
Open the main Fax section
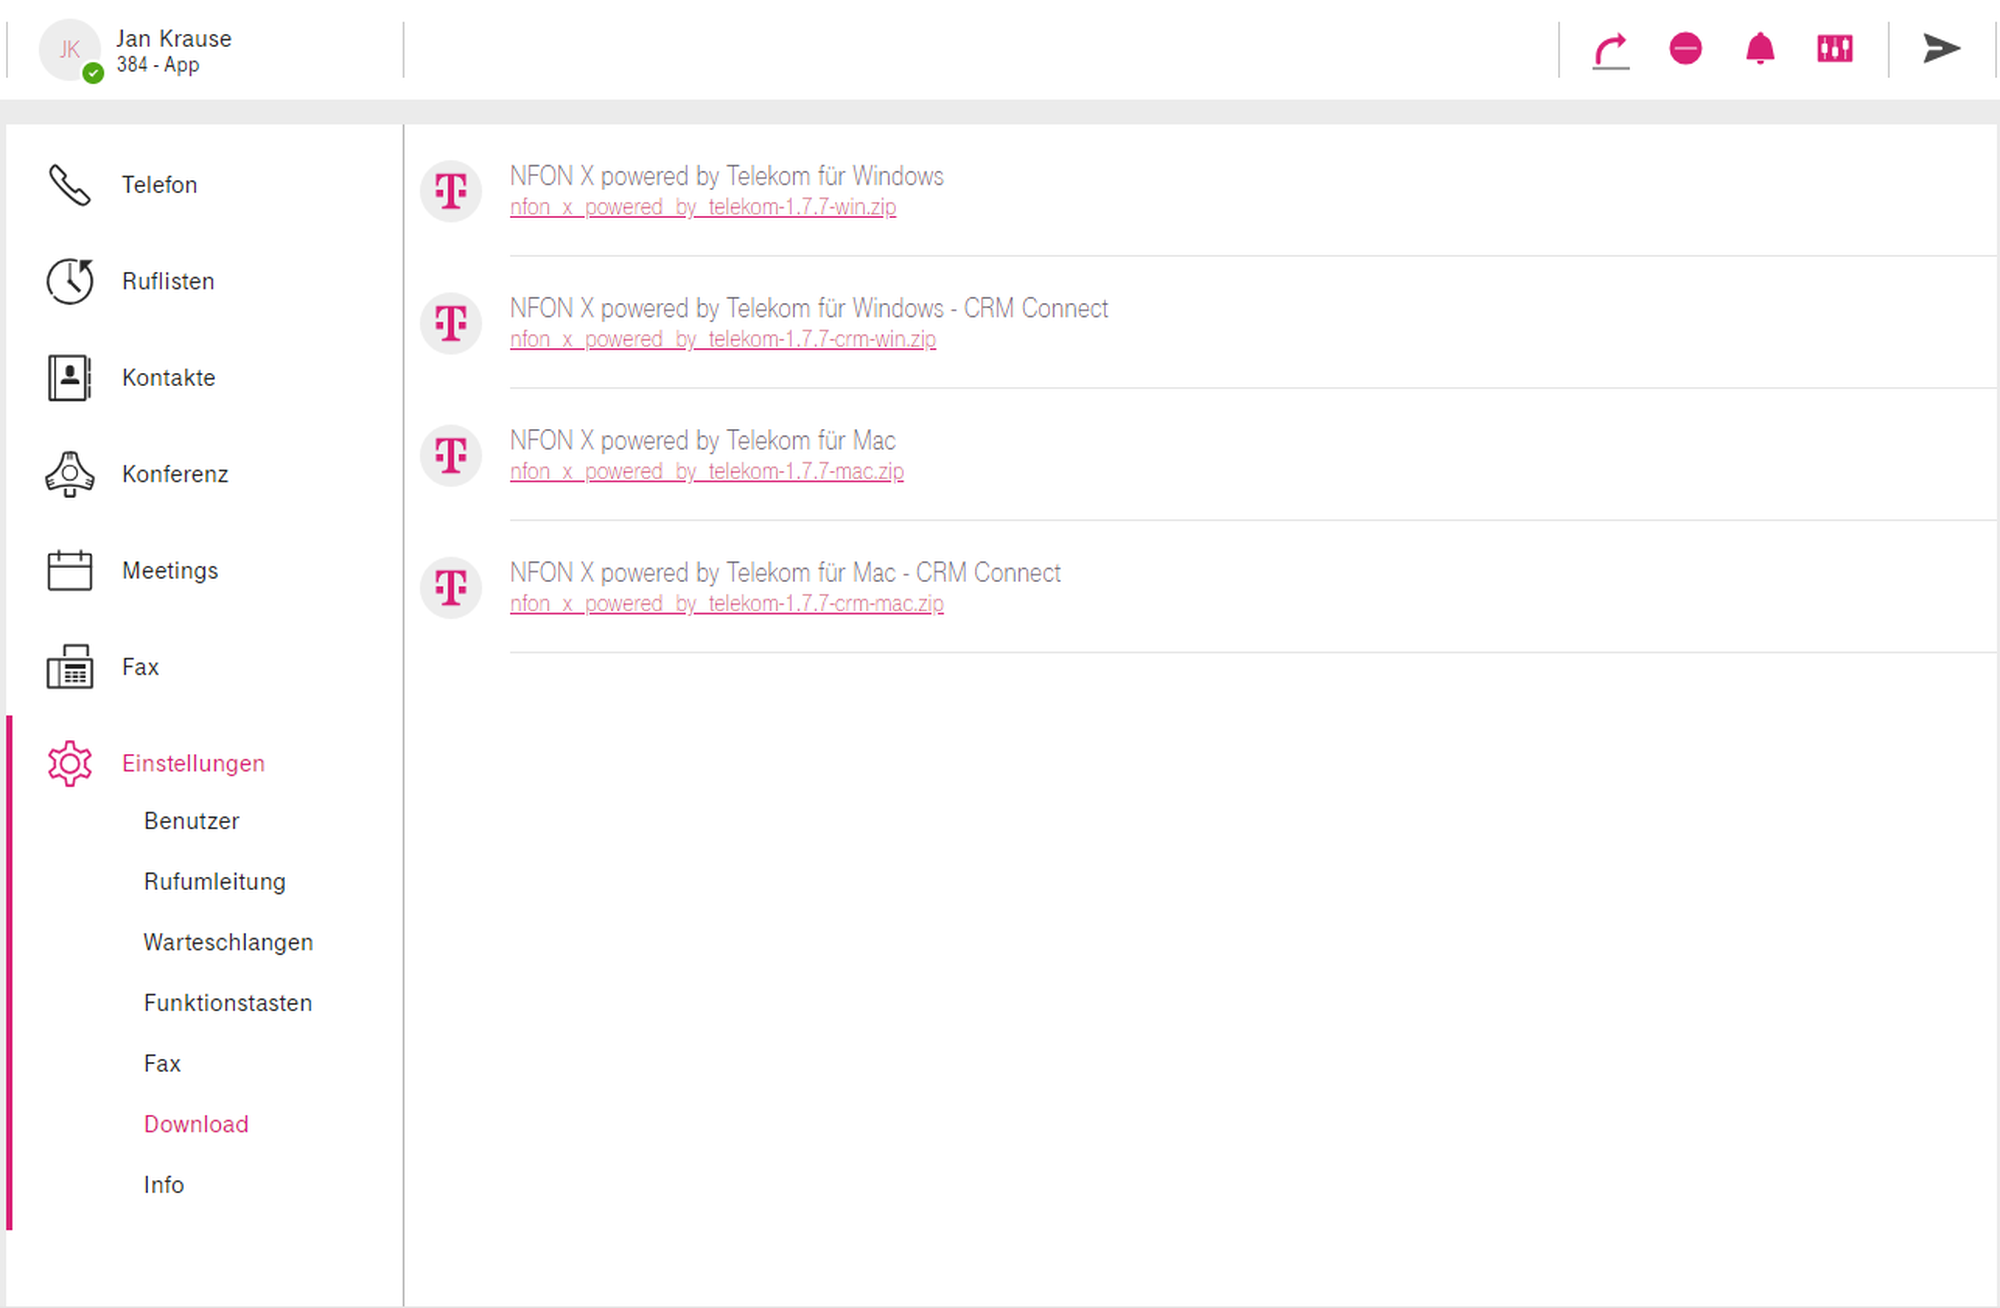pos(140,667)
